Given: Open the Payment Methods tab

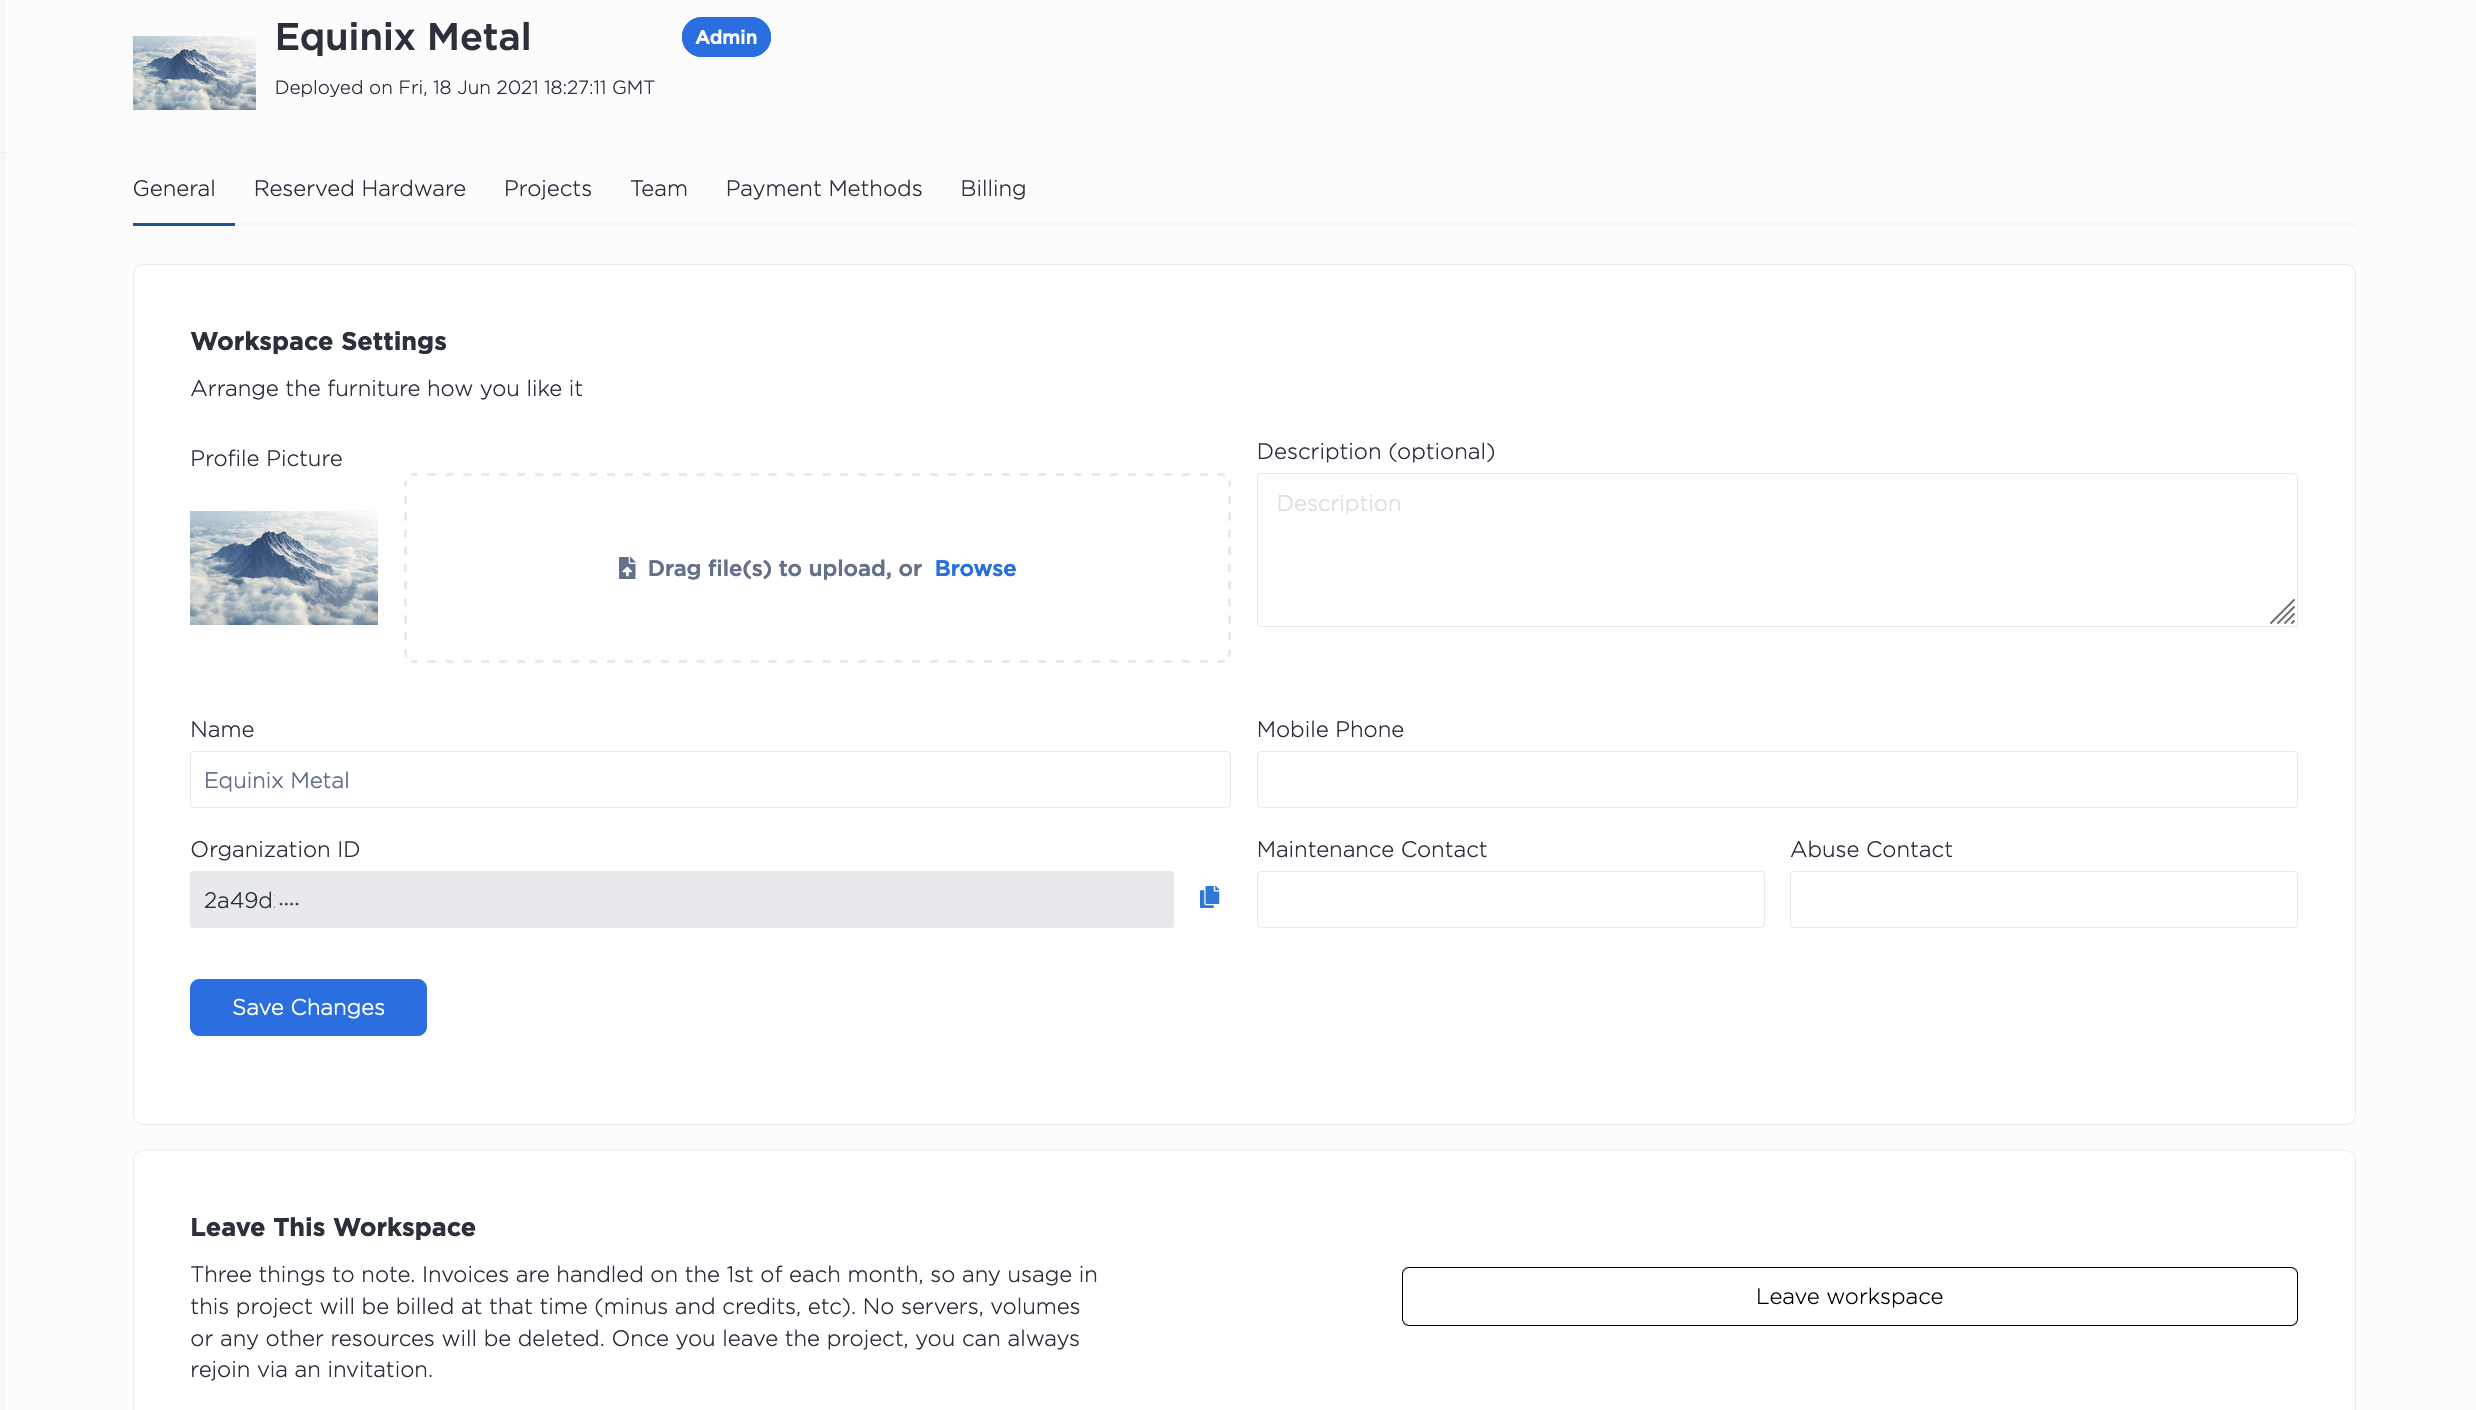Looking at the screenshot, I should click(824, 188).
